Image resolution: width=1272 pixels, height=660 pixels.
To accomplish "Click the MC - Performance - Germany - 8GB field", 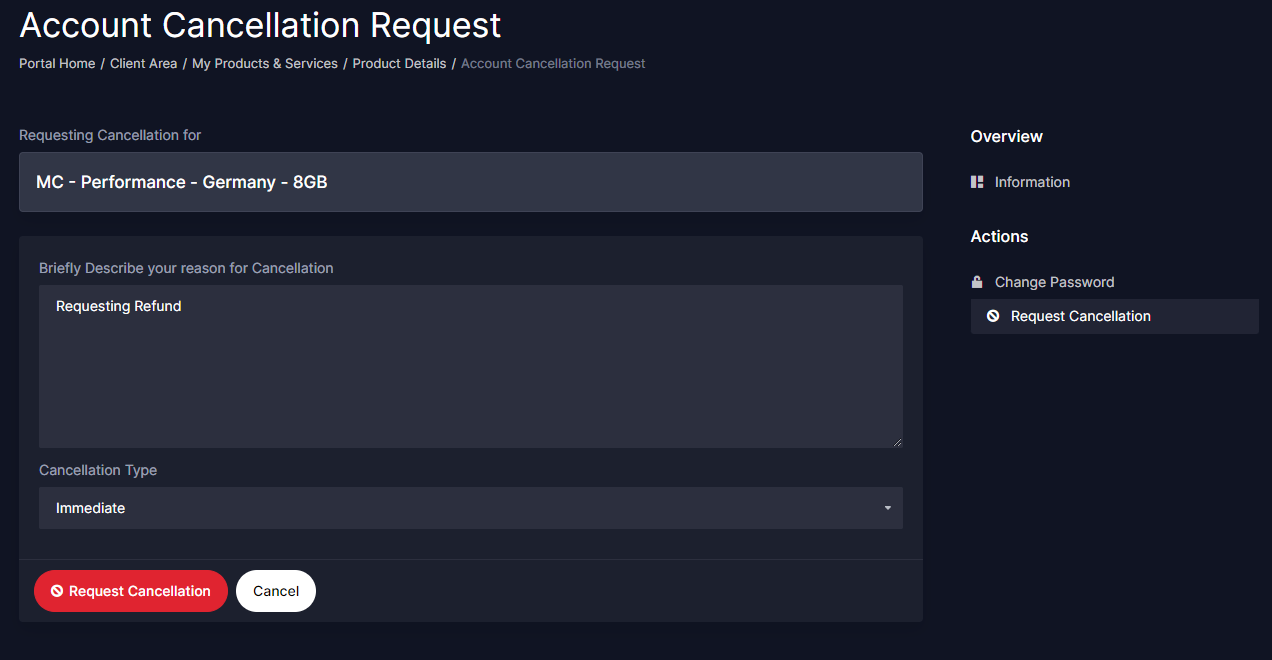I will click(x=470, y=182).
